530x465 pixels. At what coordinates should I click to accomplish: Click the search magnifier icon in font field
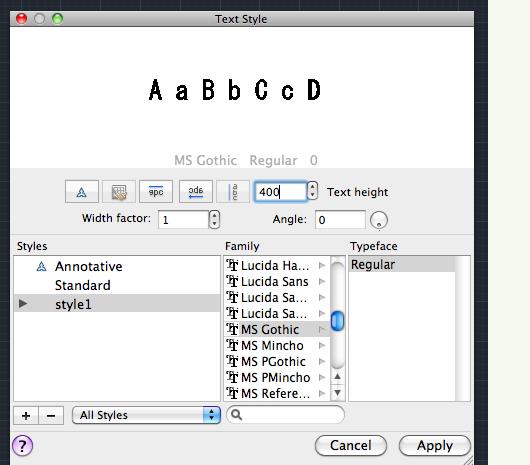click(x=237, y=414)
